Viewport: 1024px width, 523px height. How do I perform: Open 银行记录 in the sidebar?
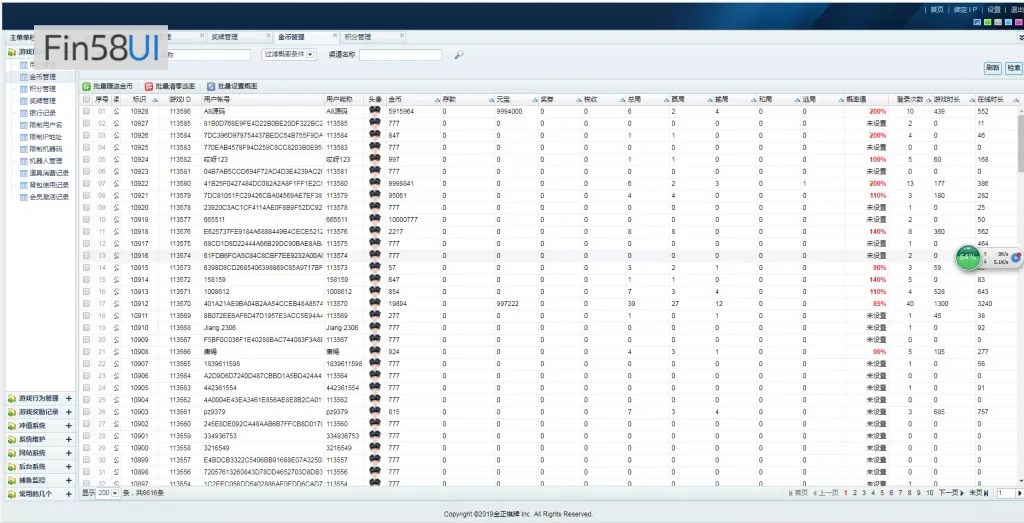[x=42, y=112]
